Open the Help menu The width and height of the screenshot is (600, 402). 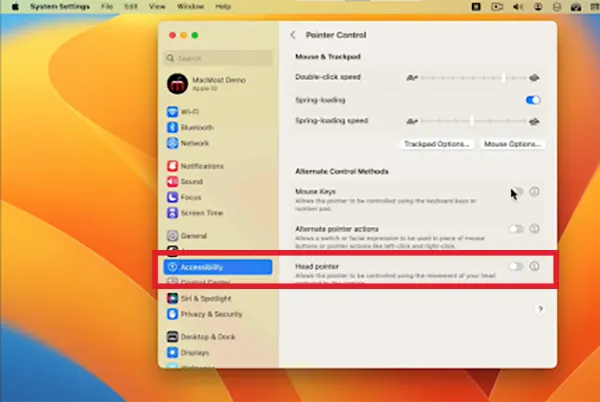223,7
